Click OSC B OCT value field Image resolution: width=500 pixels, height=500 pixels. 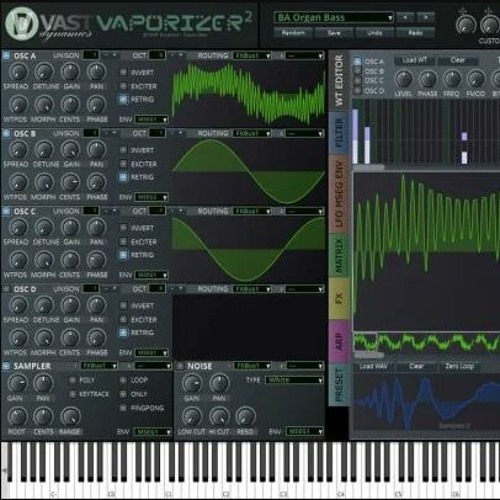point(157,133)
